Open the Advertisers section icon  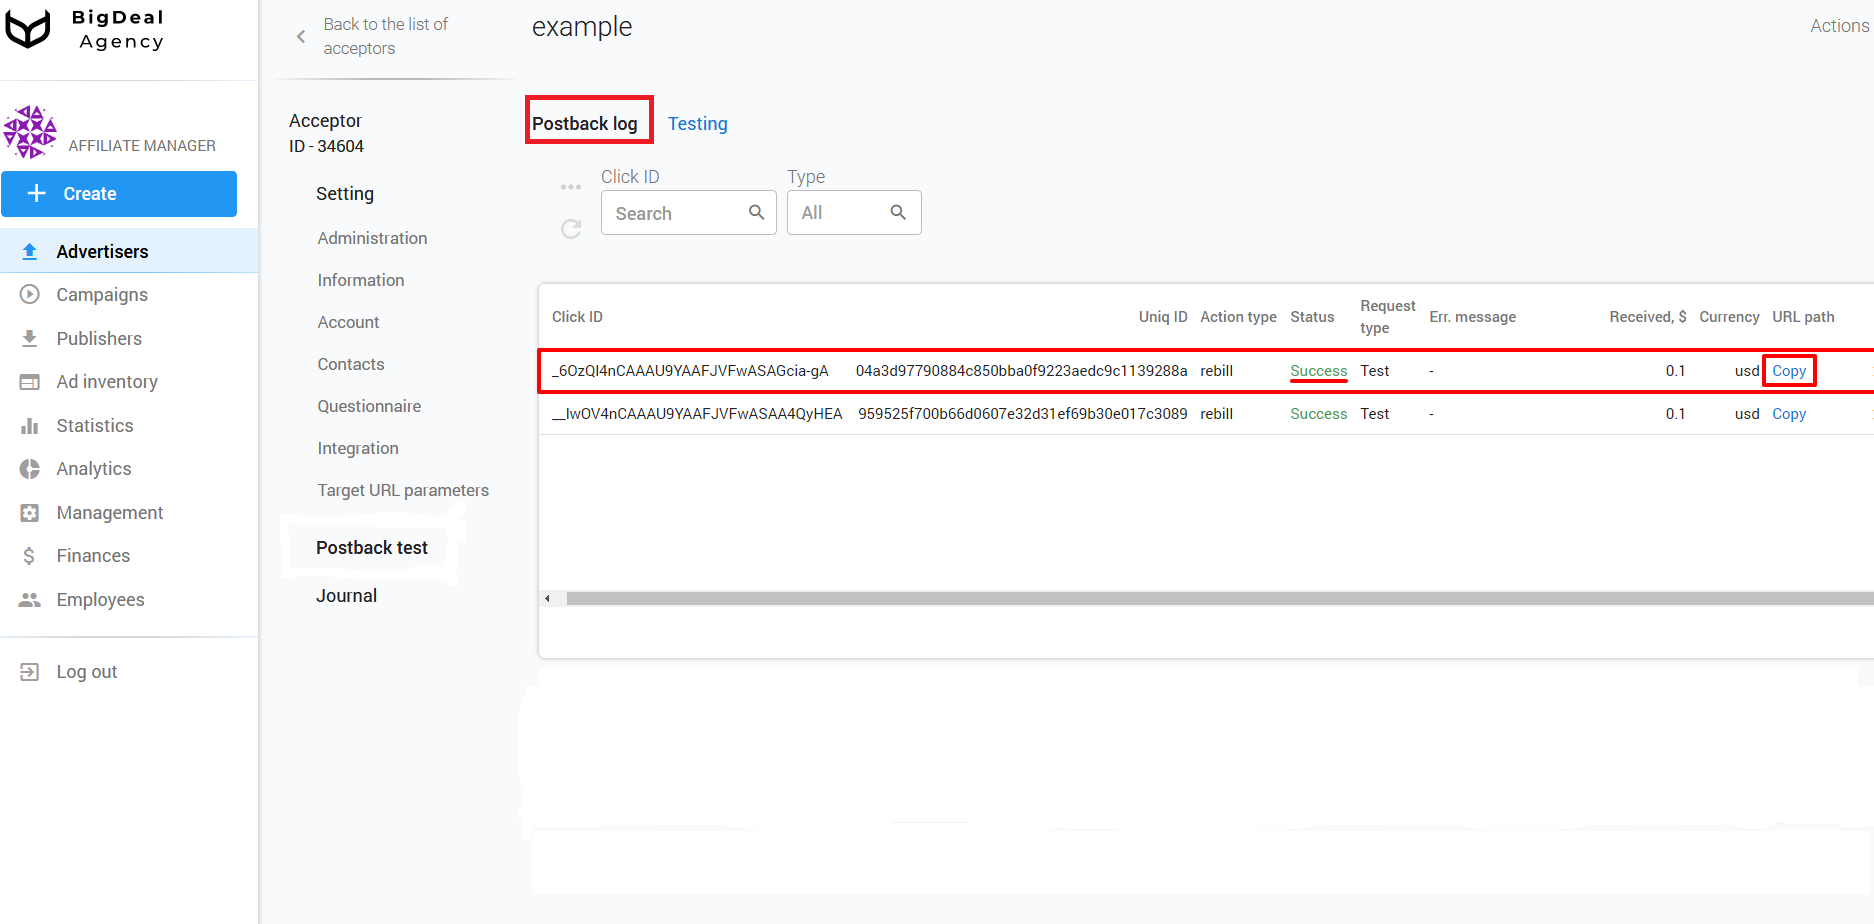[x=29, y=251]
